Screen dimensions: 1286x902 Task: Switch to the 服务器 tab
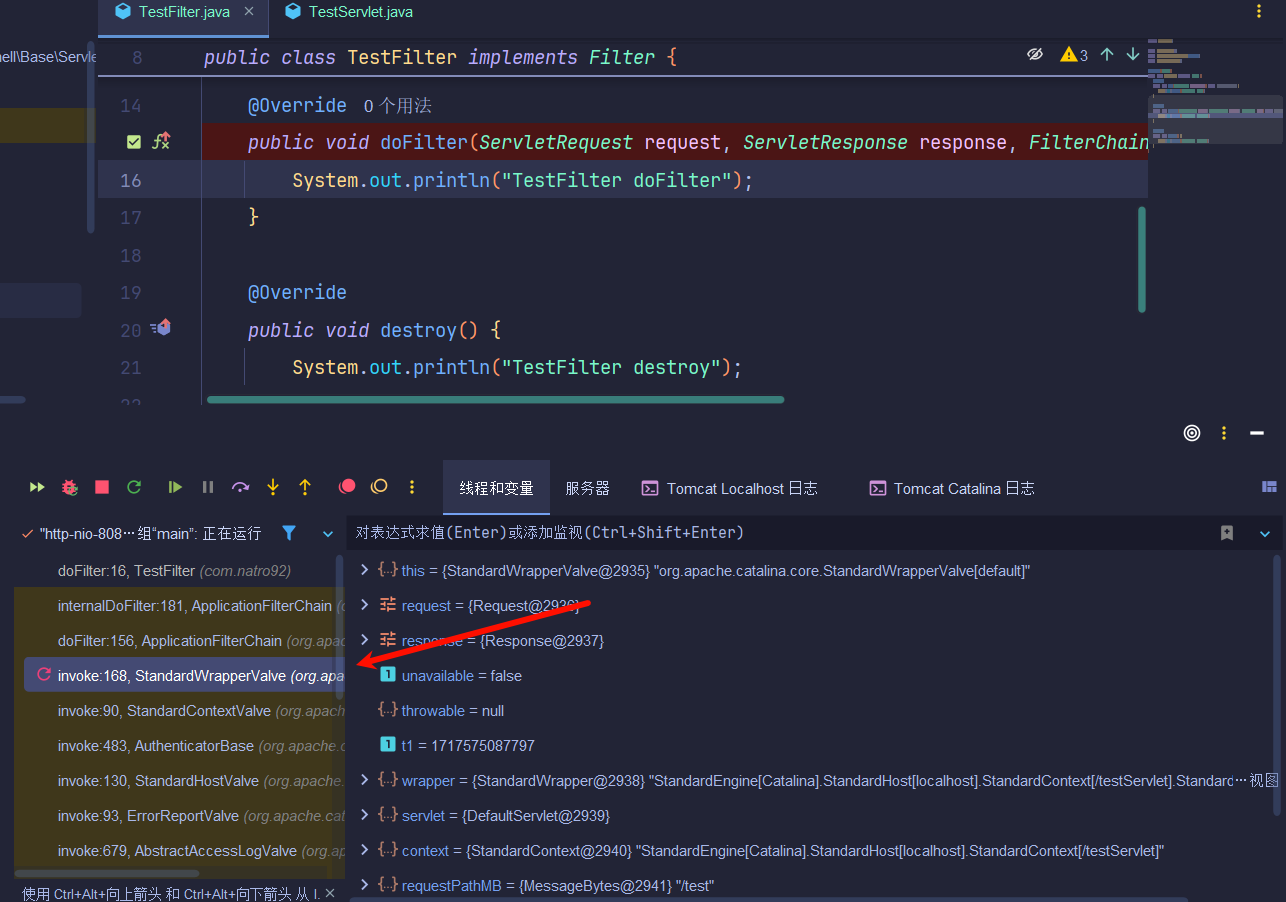(x=587, y=488)
